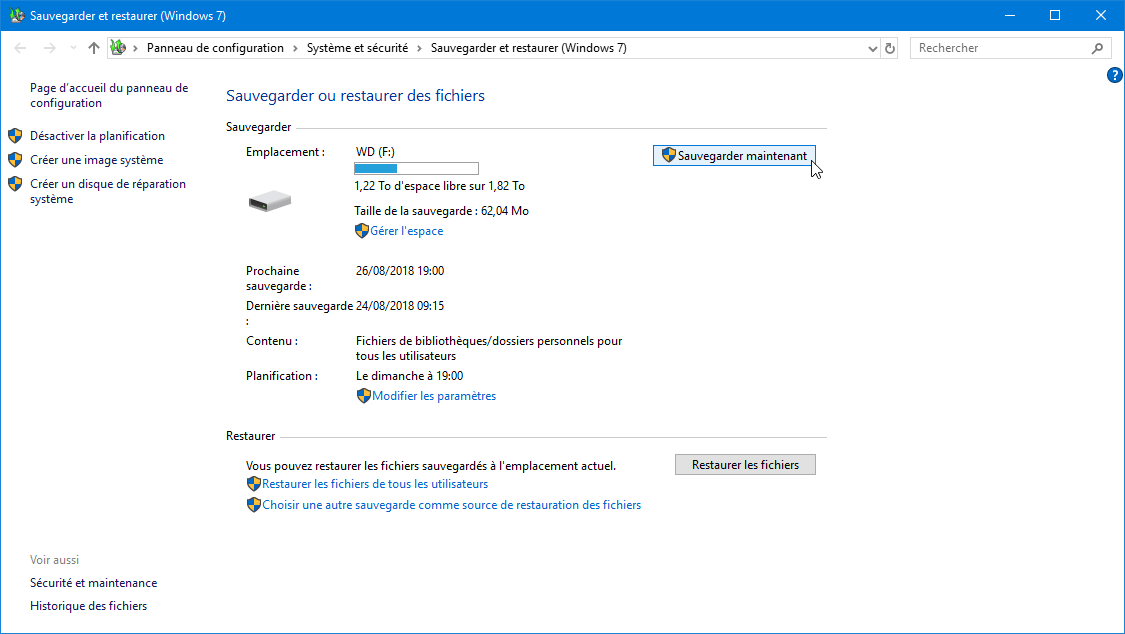
Task: Click the search magnifier icon
Action: tap(1097, 48)
